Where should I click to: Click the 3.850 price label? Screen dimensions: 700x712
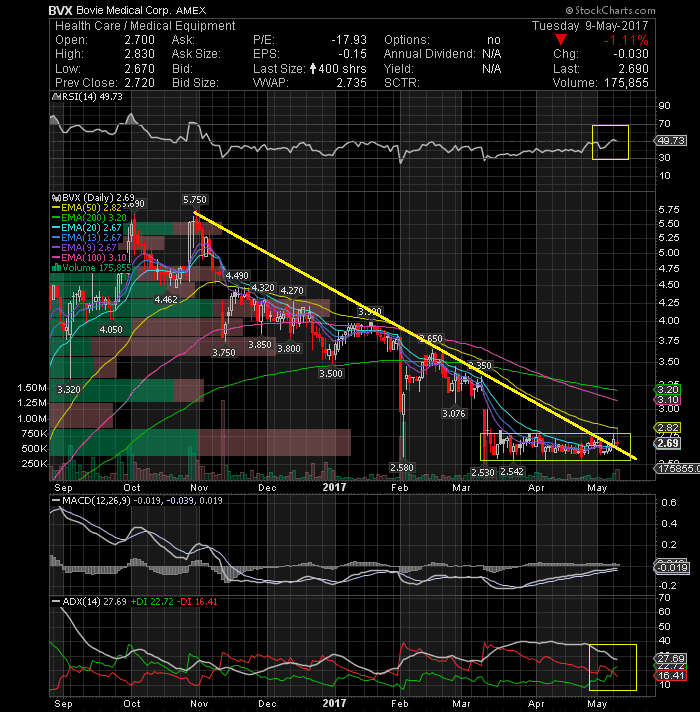[260, 345]
